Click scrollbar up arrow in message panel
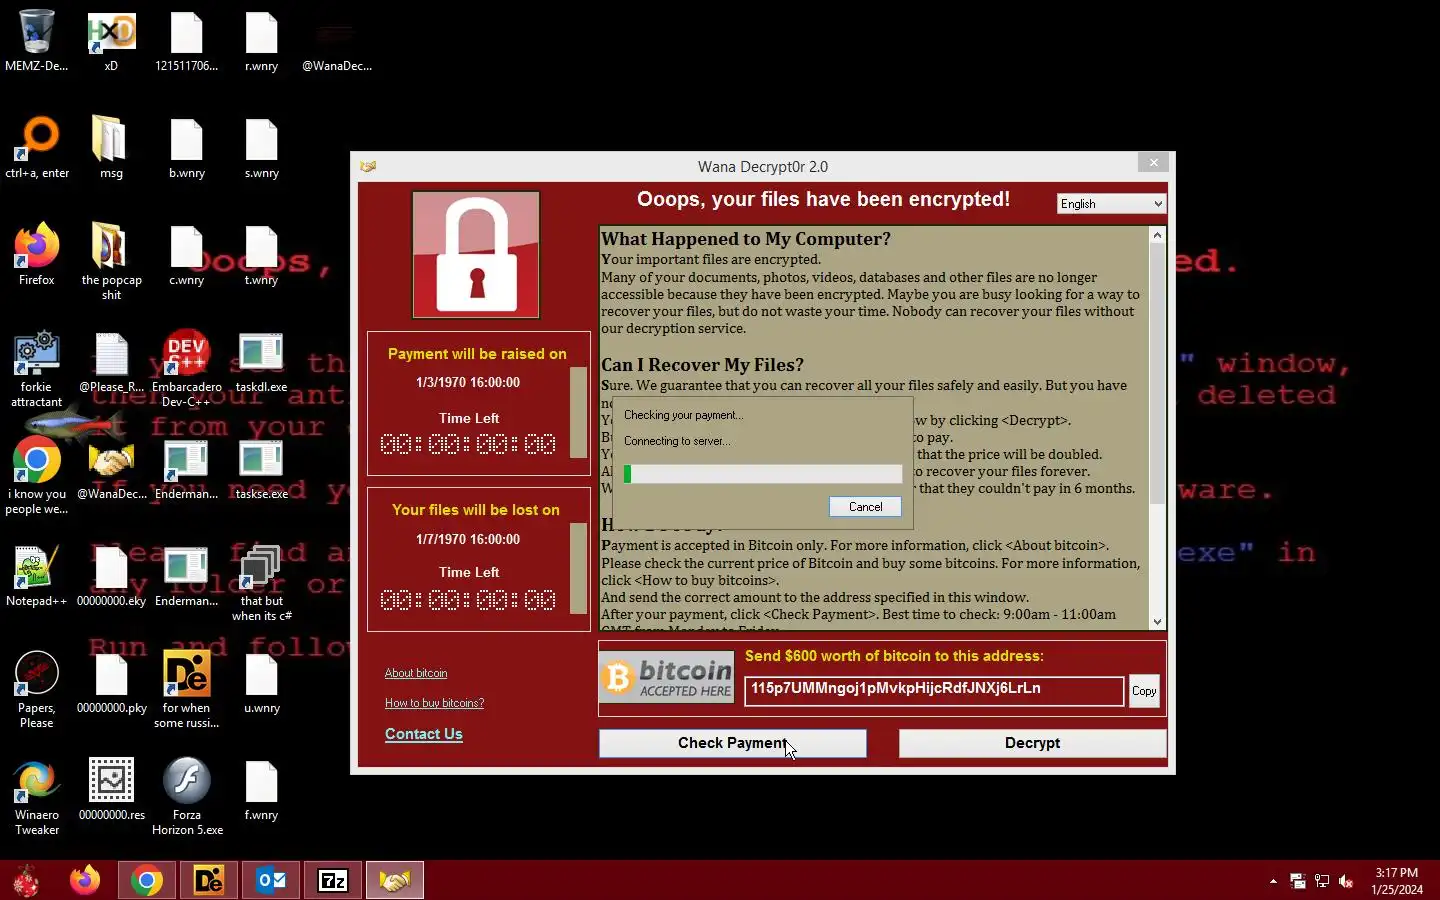 click(1157, 236)
